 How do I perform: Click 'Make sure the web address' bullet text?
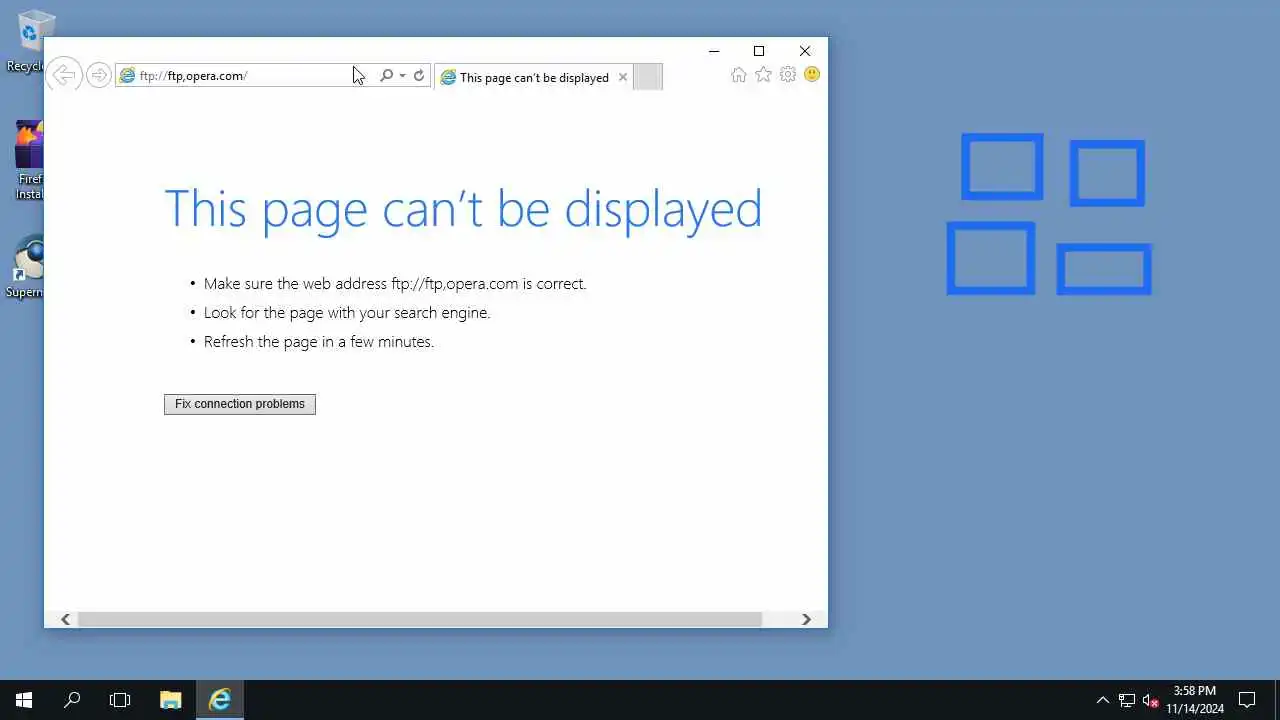click(x=395, y=284)
